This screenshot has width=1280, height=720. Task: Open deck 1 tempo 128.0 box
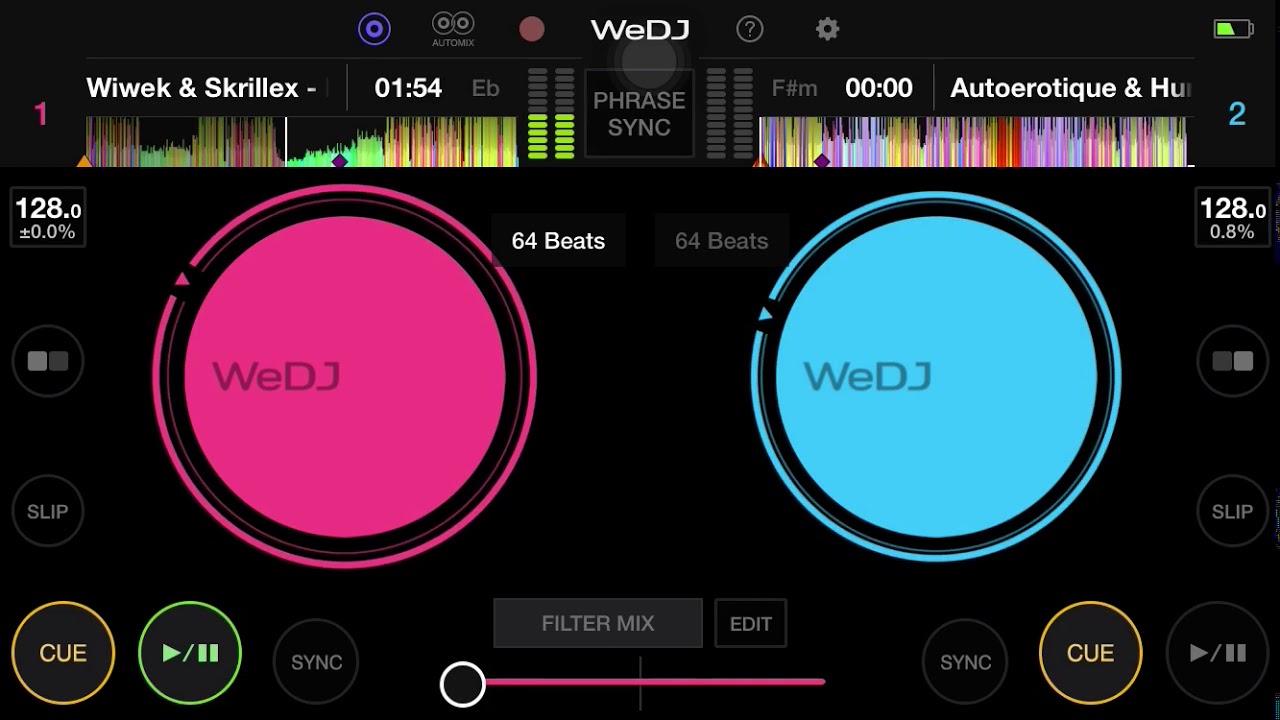coord(48,217)
